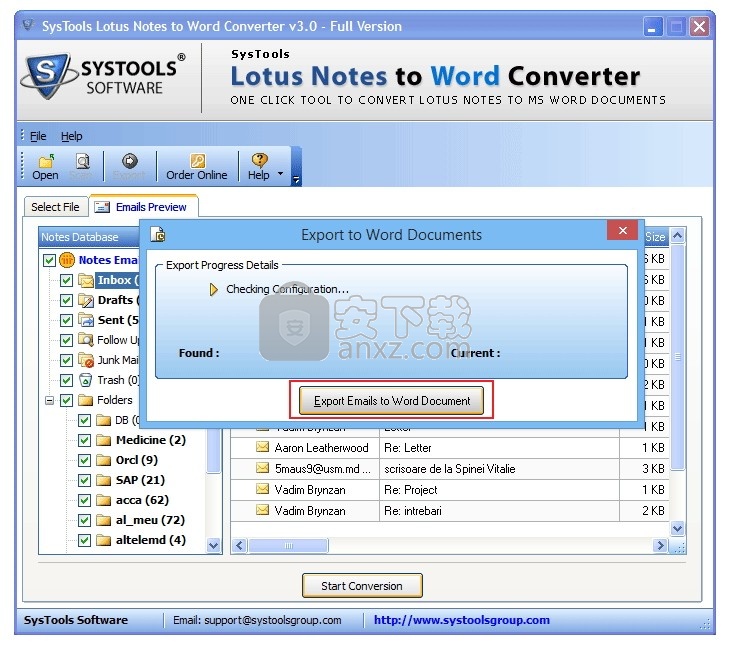Select the Follow Up folder icon
This screenshot has height=645, width=735.
[x=86, y=340]
